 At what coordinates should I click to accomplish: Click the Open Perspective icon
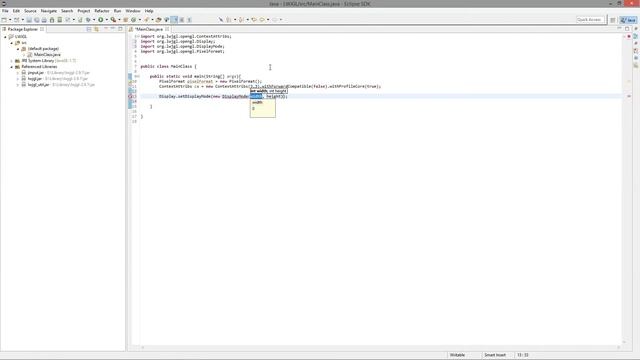click(613, 20)
